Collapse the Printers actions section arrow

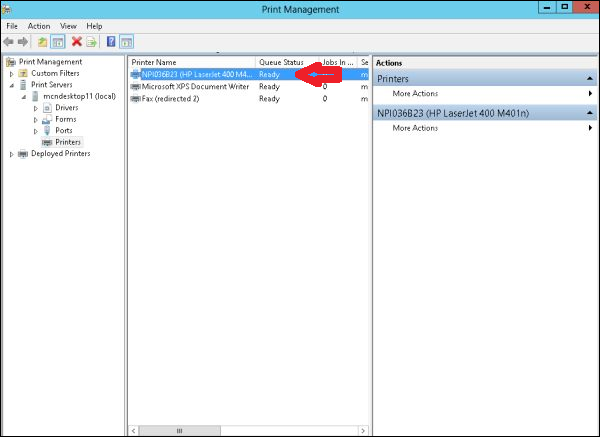(x=590, y=78)
